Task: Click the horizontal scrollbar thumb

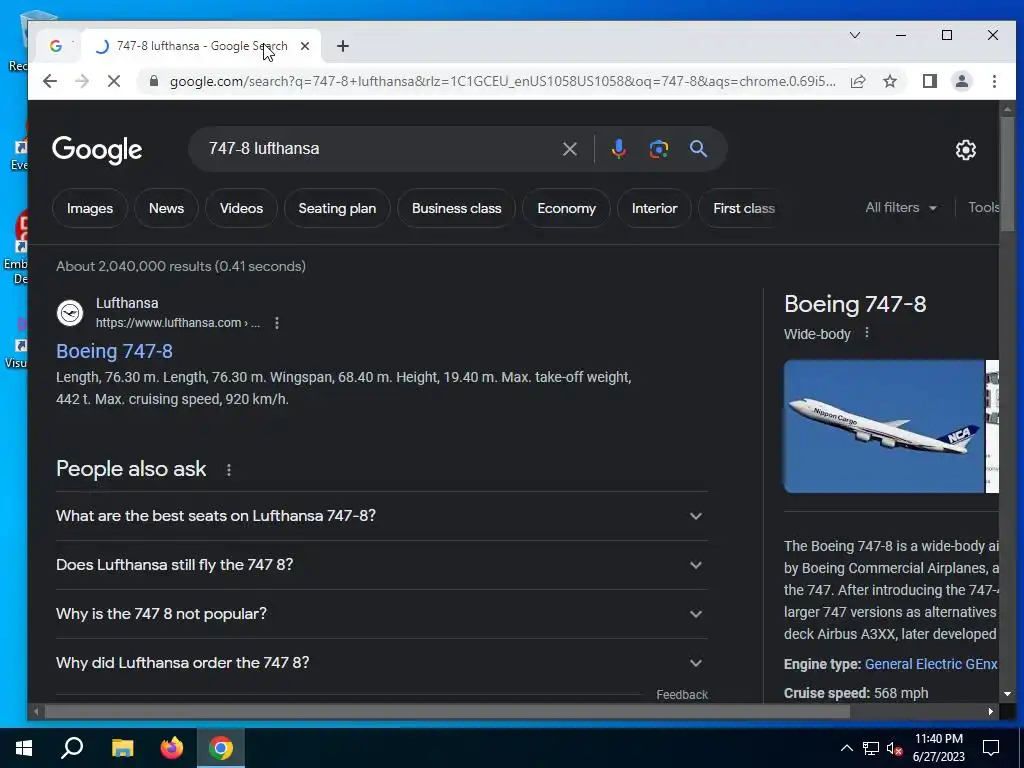Action: [447, 712]
